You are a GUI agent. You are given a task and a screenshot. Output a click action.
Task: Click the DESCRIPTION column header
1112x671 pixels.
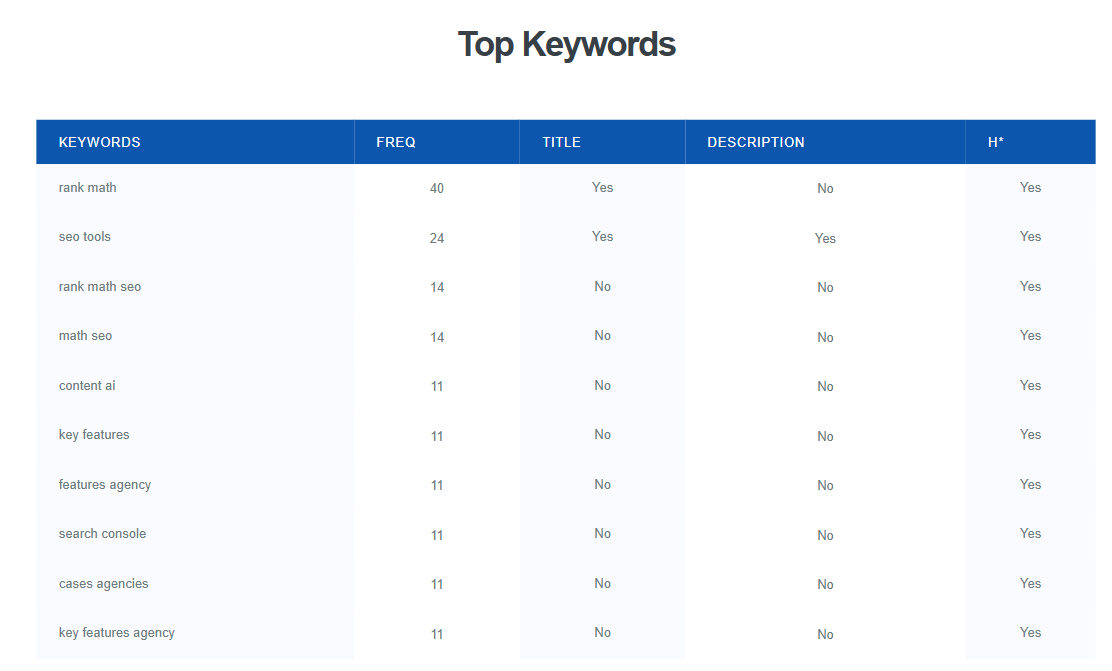click(825, 142)
